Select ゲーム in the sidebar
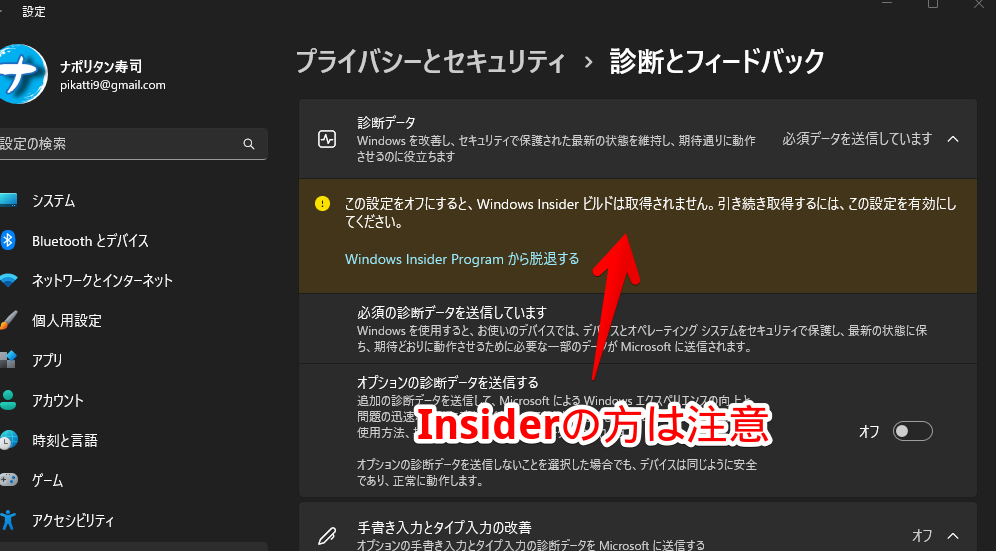 [x=48, y=480]
